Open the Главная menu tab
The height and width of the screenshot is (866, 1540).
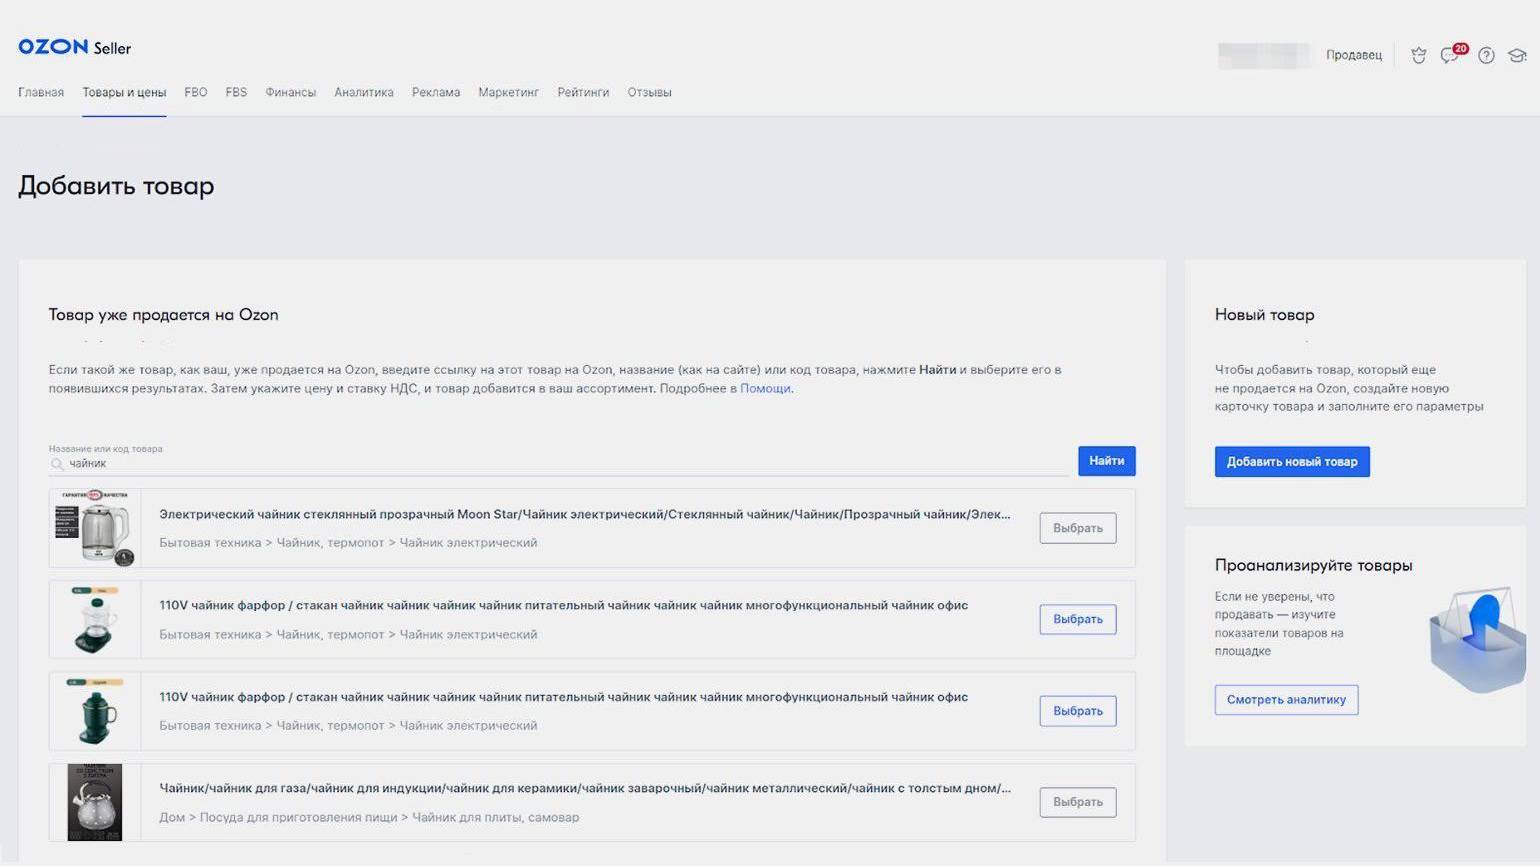pyautogui.click(x=41, y=92)
